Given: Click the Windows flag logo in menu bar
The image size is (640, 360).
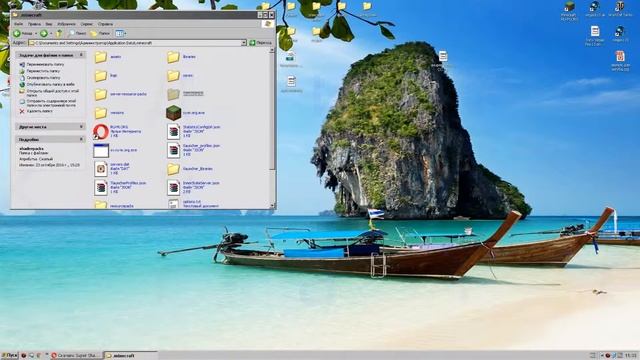Looking at the screenshot, I should [268, 24].
